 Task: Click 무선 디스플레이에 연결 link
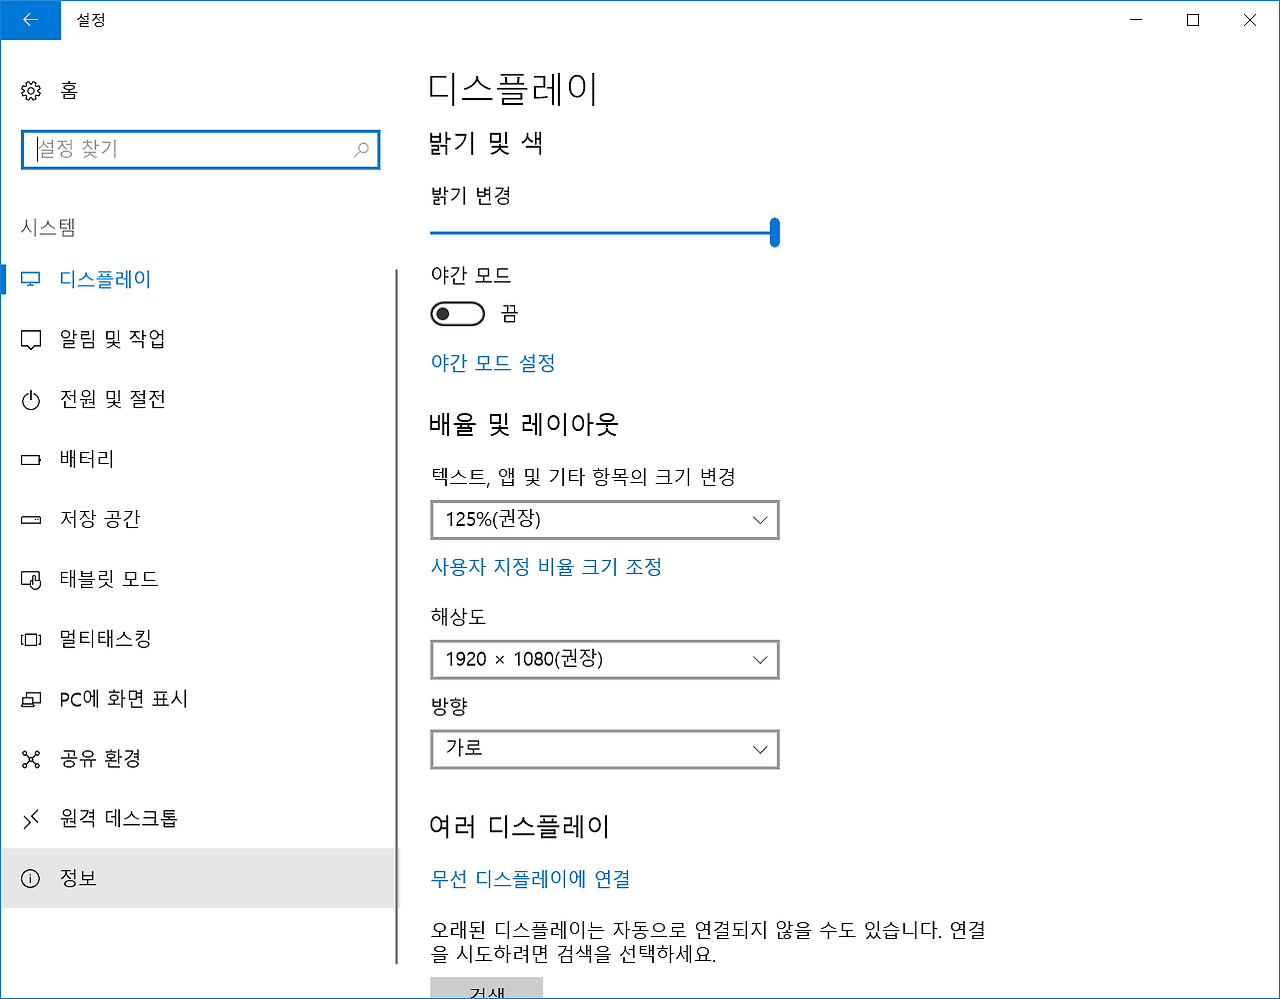[x=530, y=879]
